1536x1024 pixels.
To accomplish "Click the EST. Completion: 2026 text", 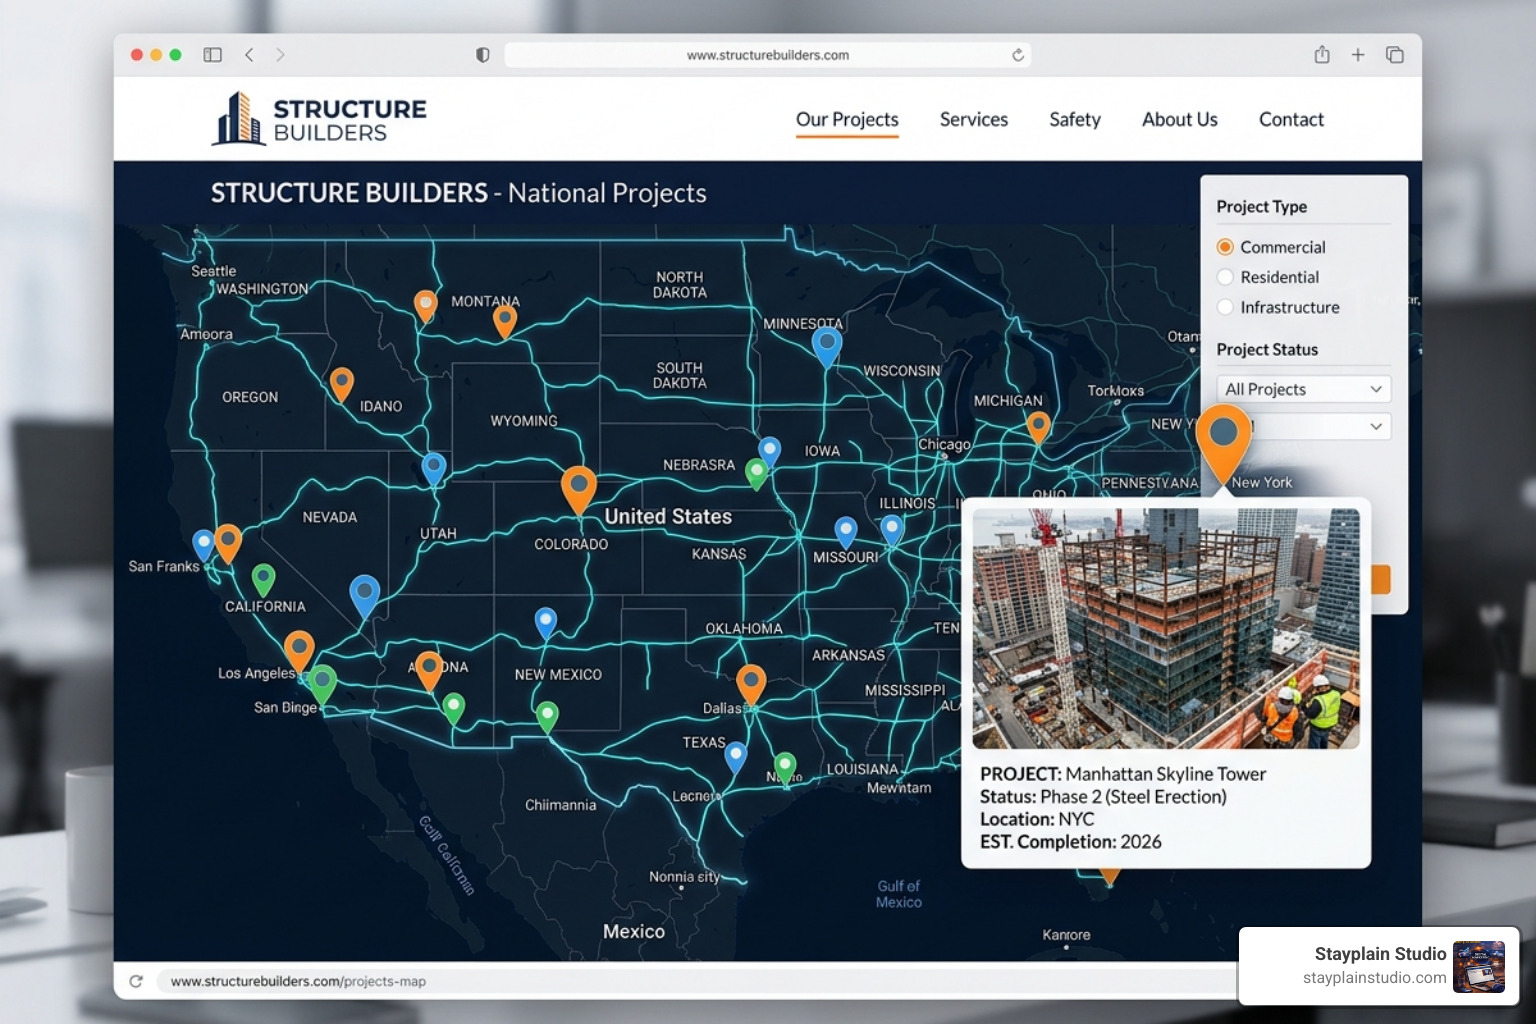I will [1071, 842].
